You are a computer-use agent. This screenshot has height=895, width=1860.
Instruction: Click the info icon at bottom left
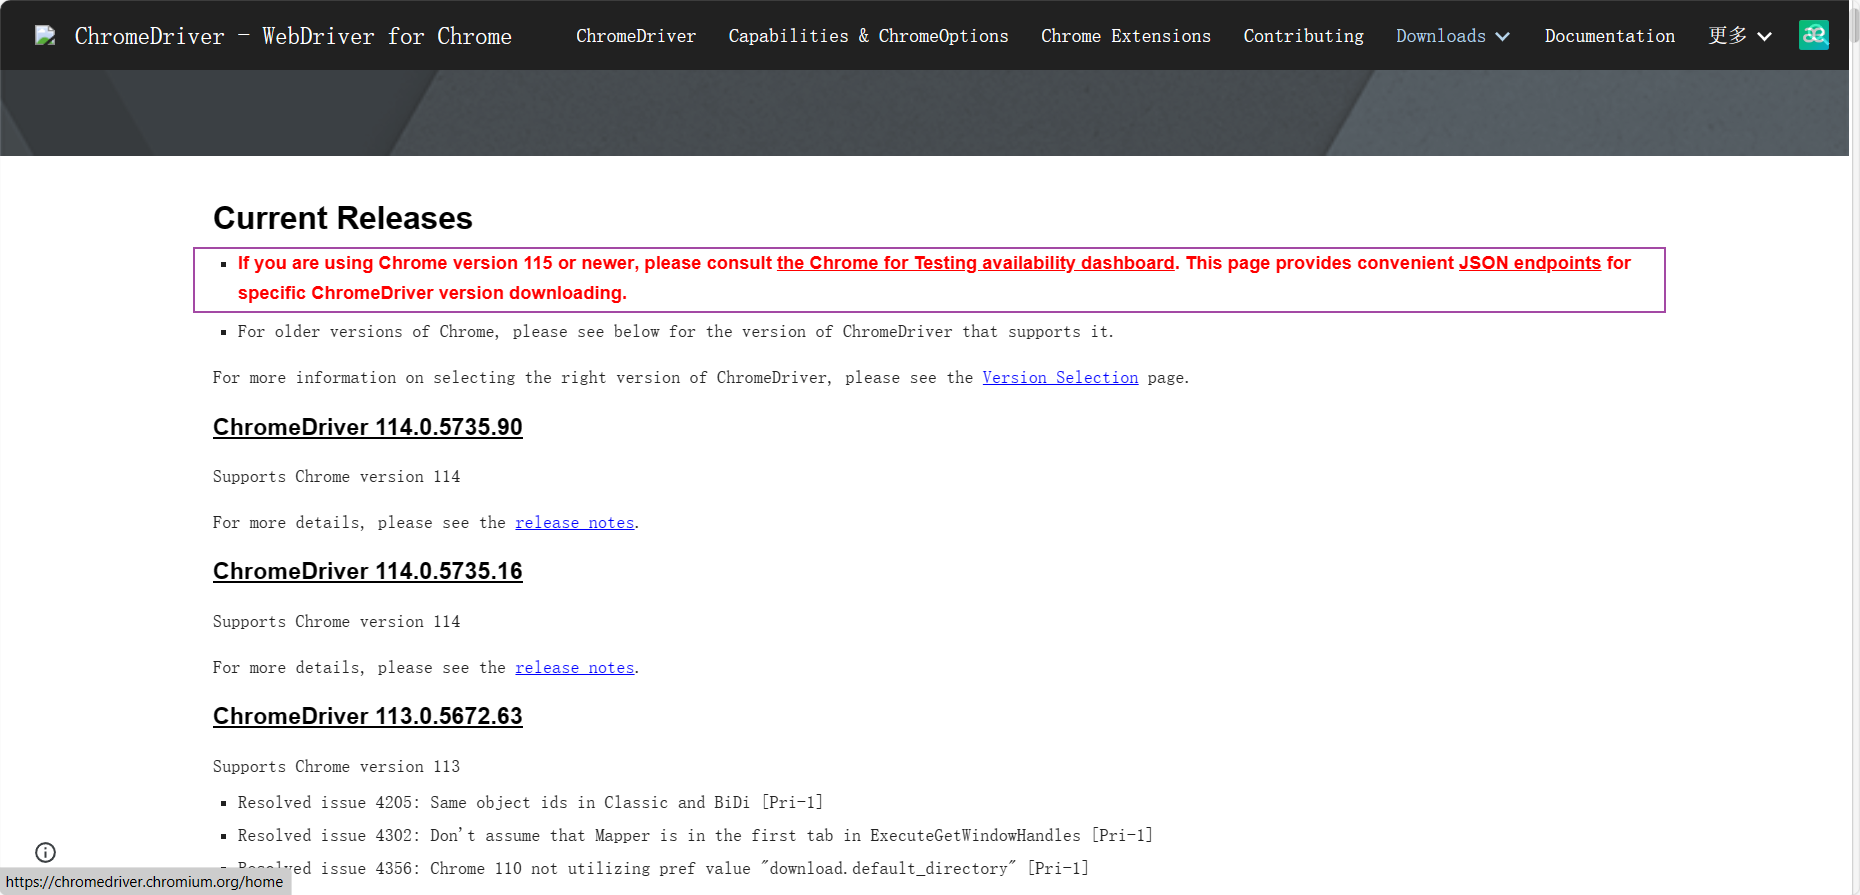(x=45, y=852)
